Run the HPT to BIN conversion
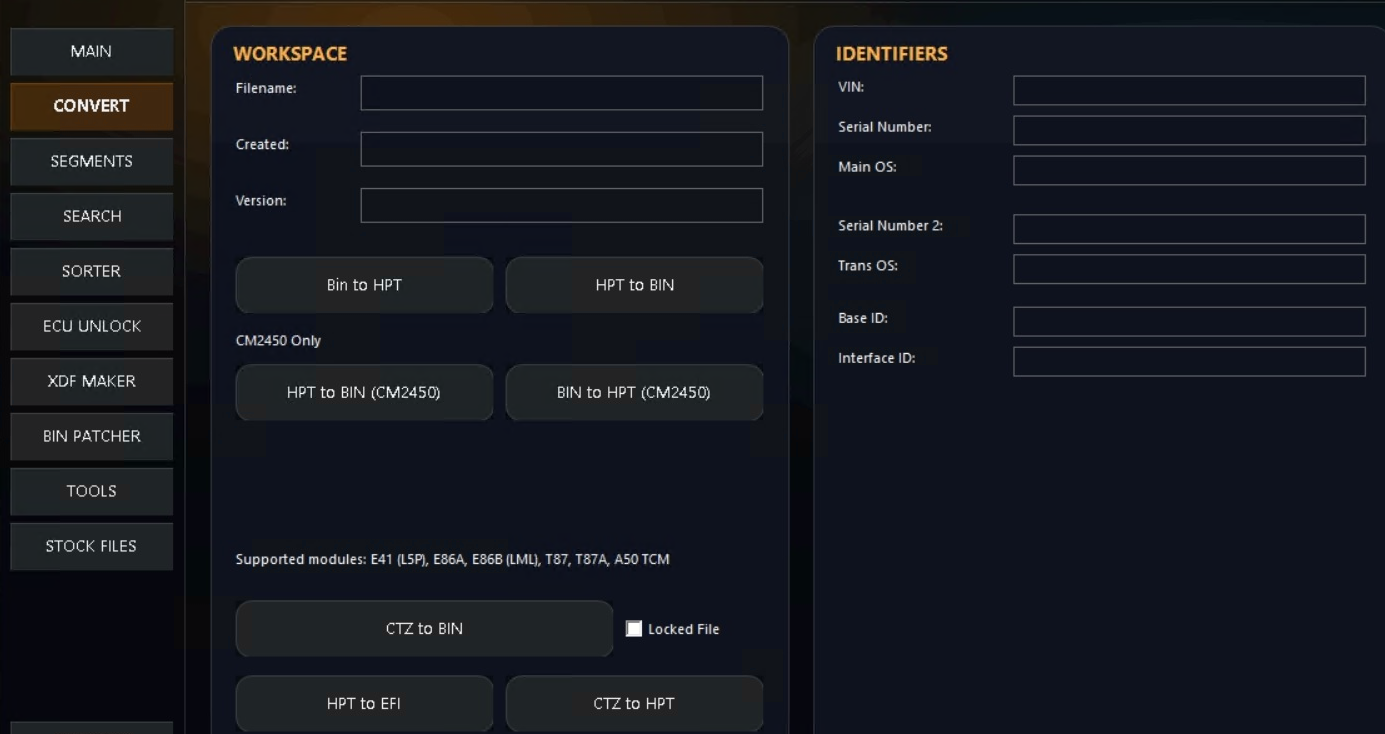Image resolution: width=1385 pixels, height=734 pixels. [x=634, y=285]
